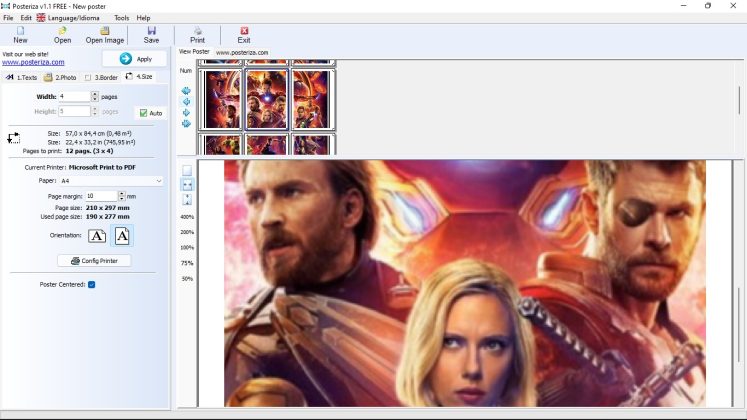Click the Apply button
The width and height of the screenshot is (747, 420).
click(135, 59)
